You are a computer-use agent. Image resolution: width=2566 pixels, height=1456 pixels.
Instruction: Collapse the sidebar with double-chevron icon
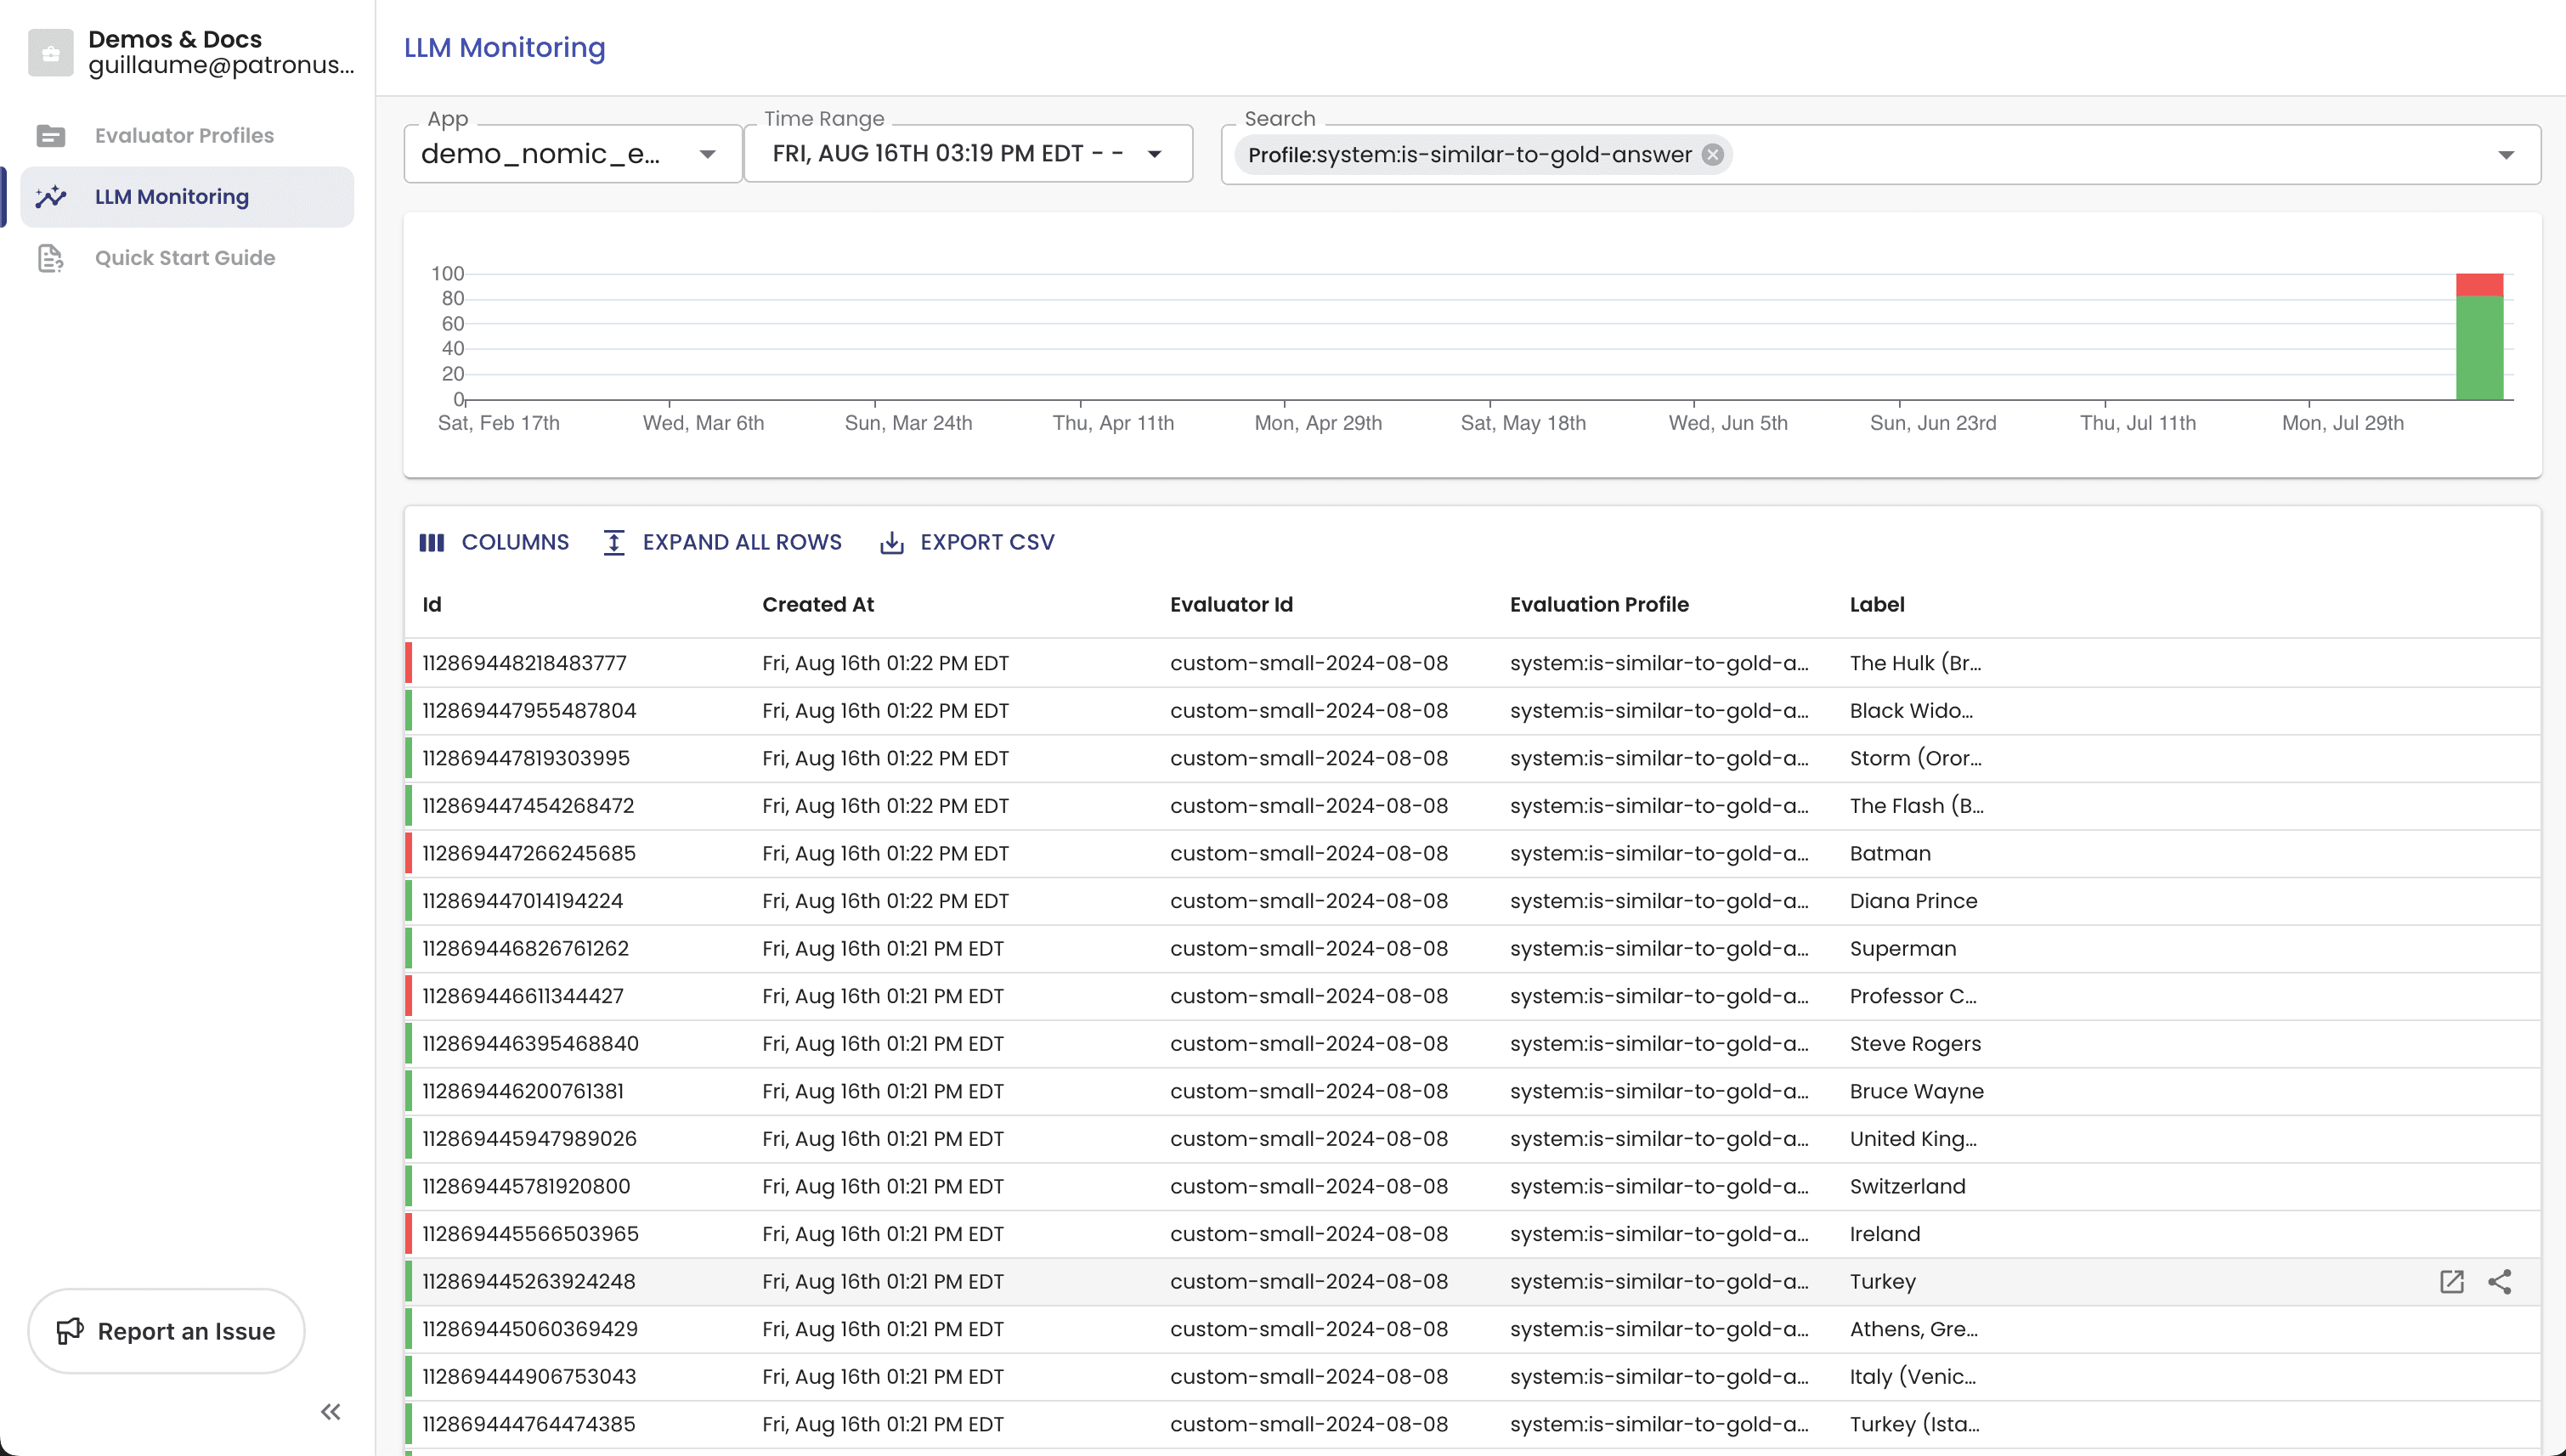click(330, 1411)
